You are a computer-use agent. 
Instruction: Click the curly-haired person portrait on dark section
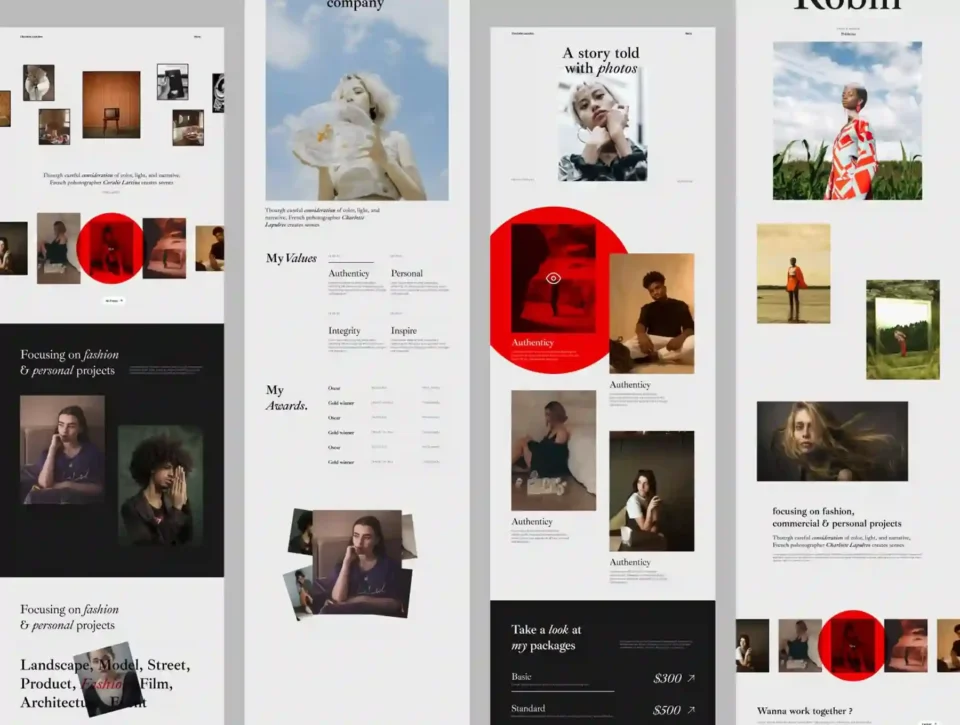[160, 486]
